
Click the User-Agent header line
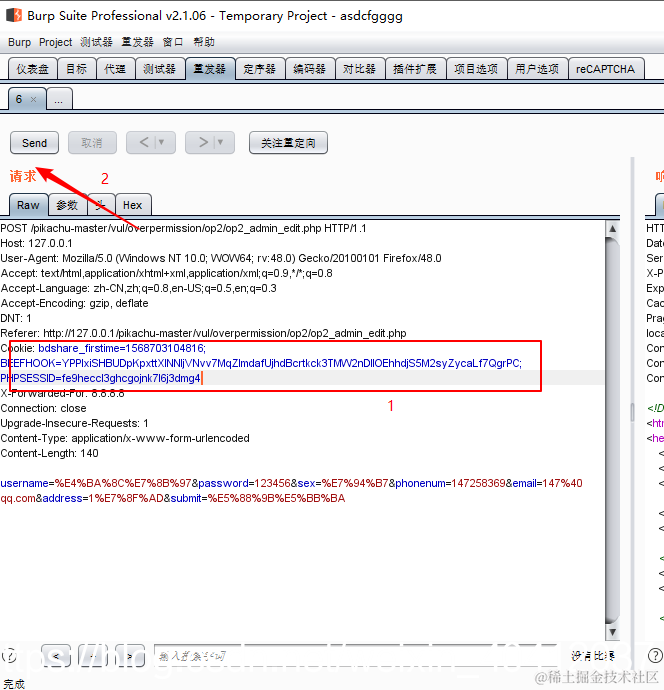click(x=221, y=258)
